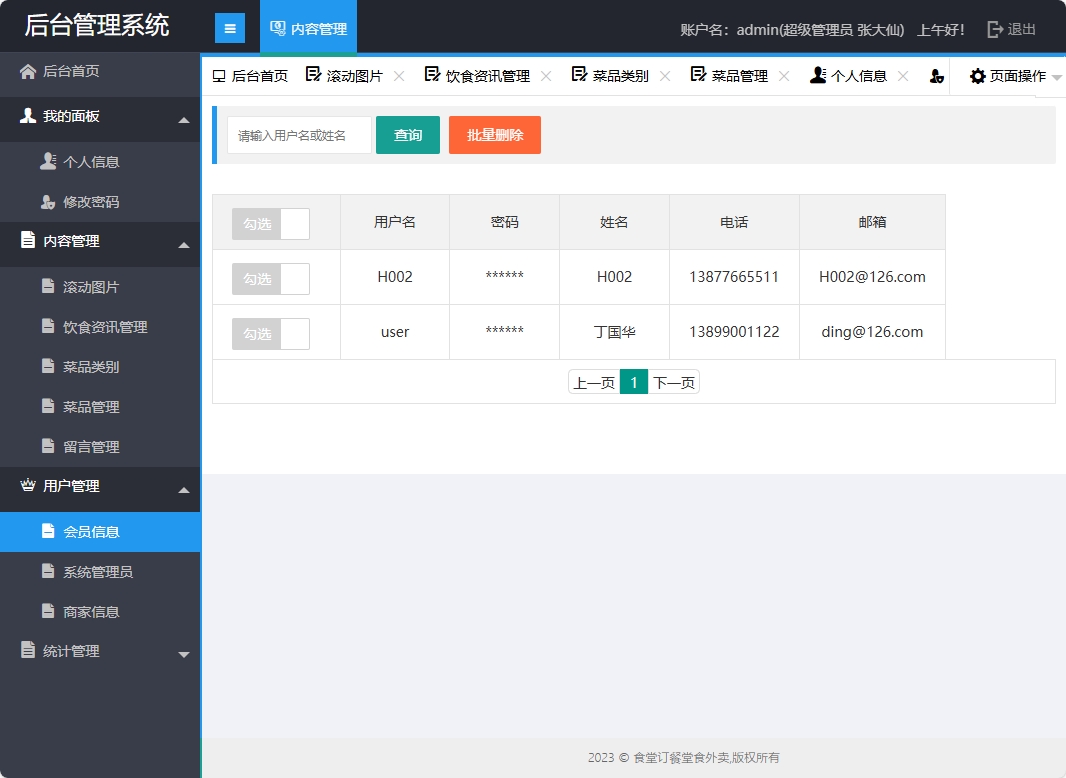Image resolution: width=1066 pixels, height=778 pixels.
Task: Click the hamburger sidebar toggle icon
Action: [x=231, y=27]
